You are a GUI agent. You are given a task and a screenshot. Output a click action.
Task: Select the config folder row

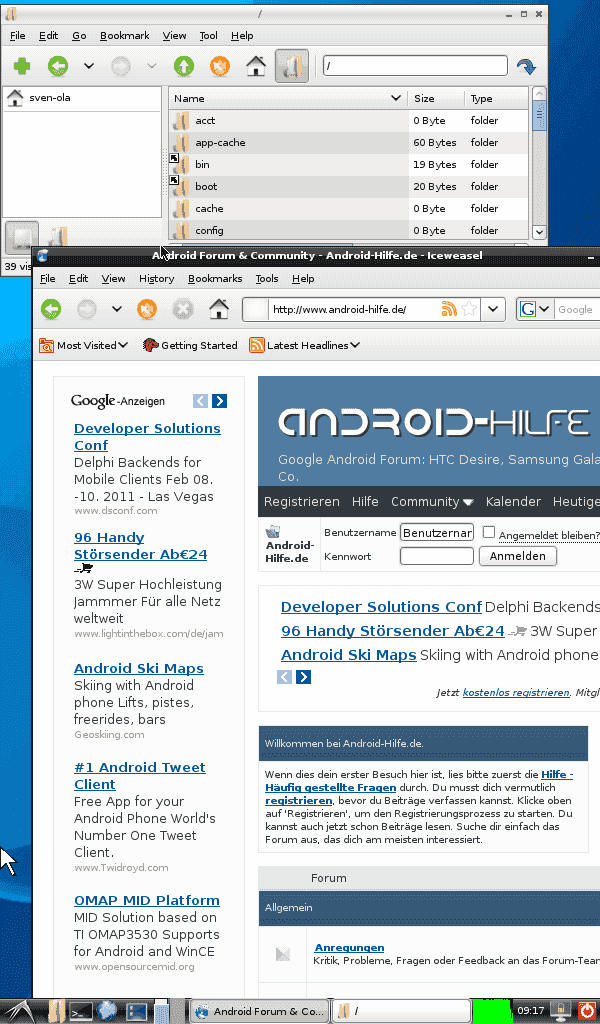(349, 231)
